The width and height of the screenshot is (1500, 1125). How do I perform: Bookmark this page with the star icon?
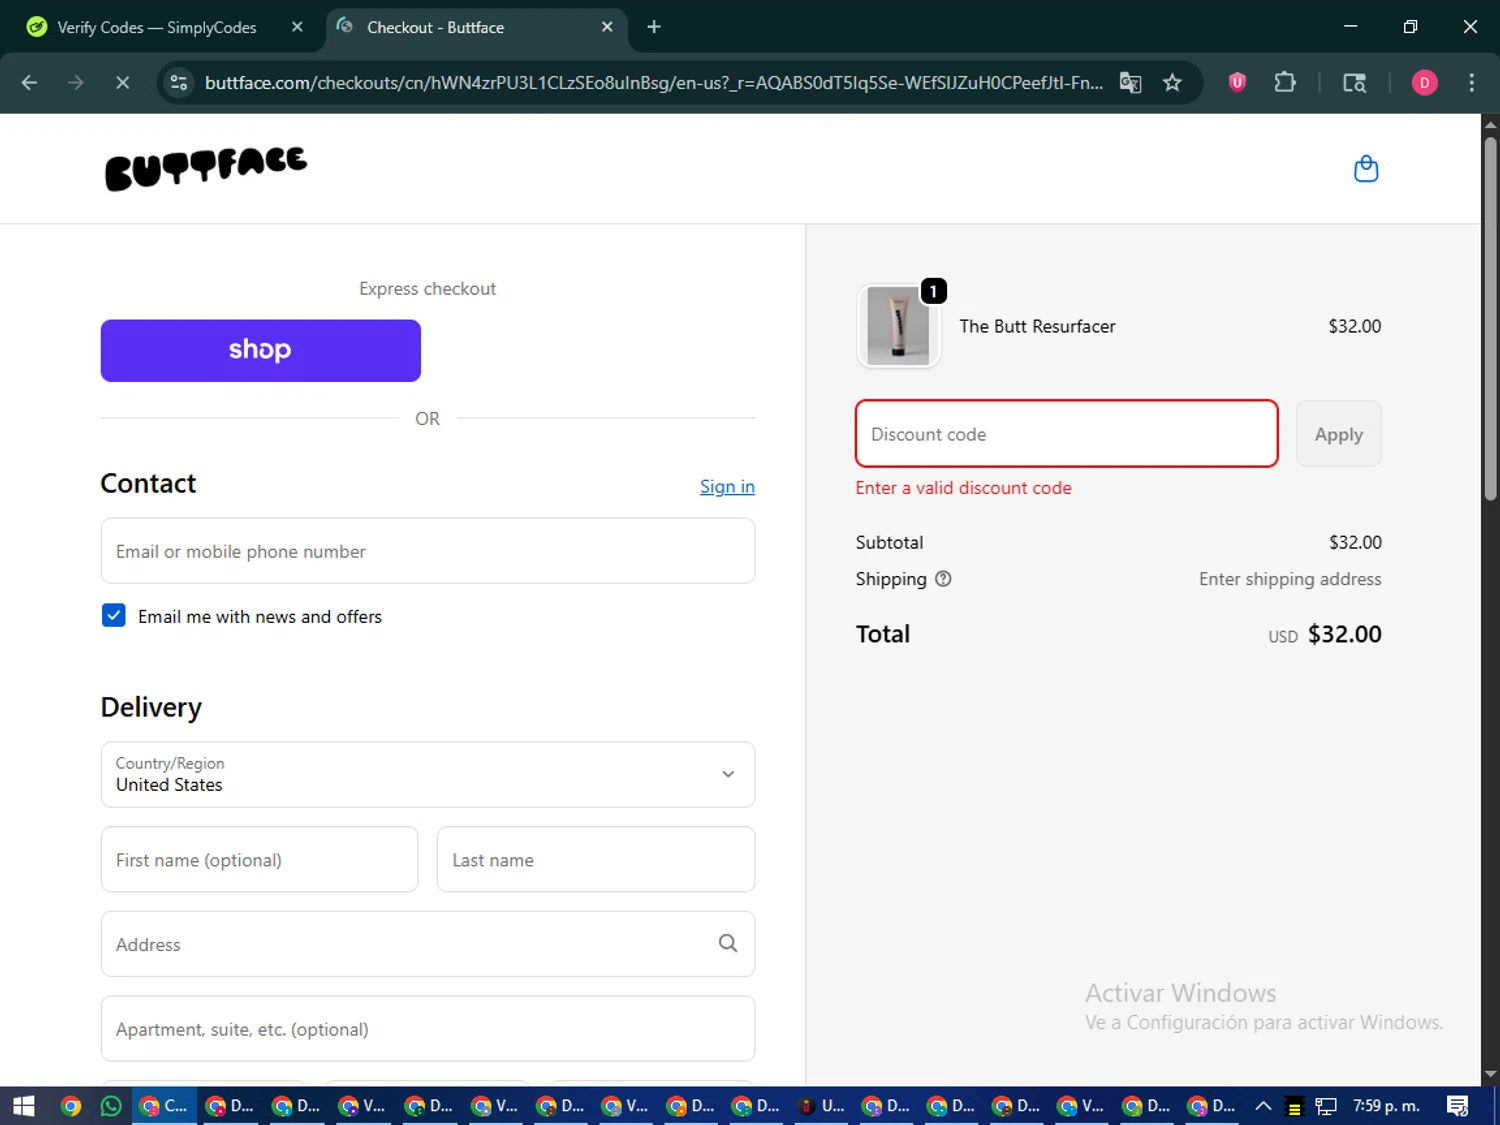click(1172, 83)
